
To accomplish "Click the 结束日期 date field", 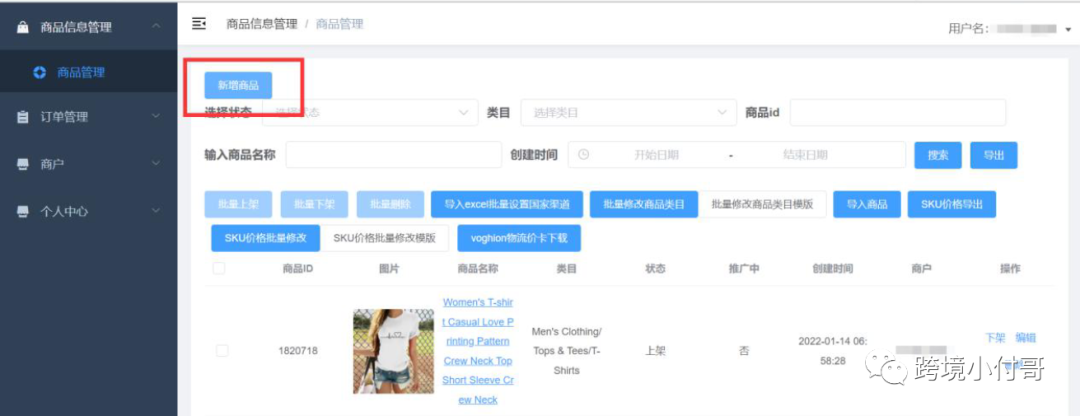I will pos(805,155).
